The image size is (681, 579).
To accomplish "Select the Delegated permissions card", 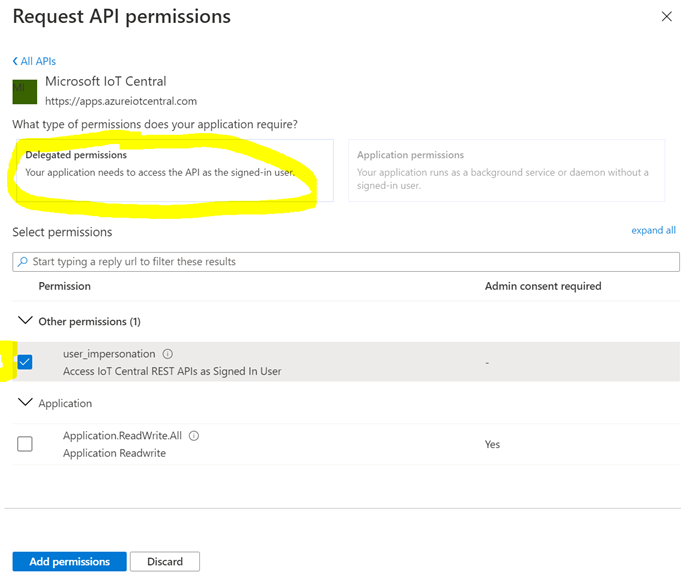I will click(x=175, y=170).
